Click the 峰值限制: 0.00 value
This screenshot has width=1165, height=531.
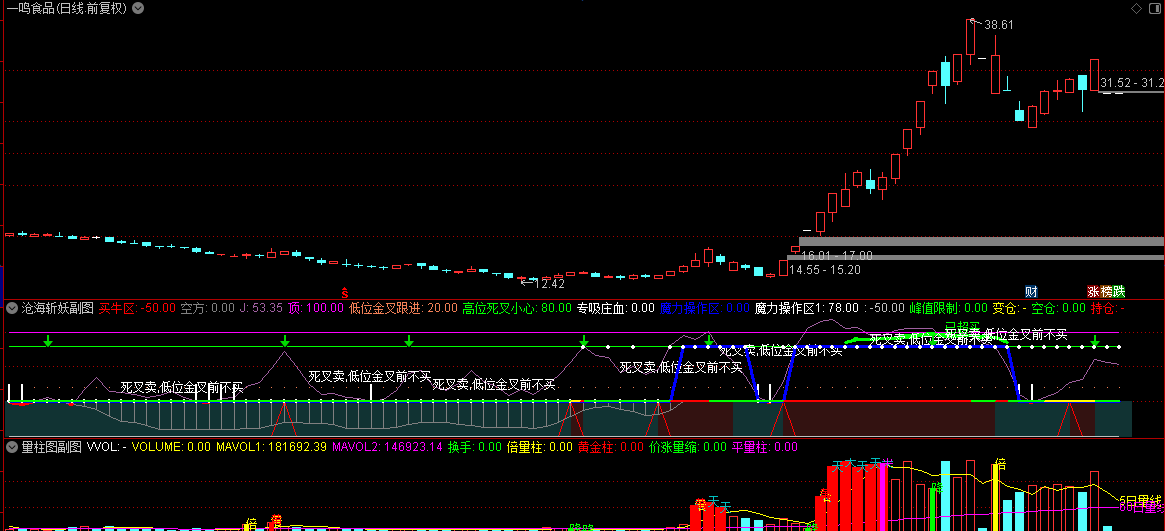(x=949, y=307)
